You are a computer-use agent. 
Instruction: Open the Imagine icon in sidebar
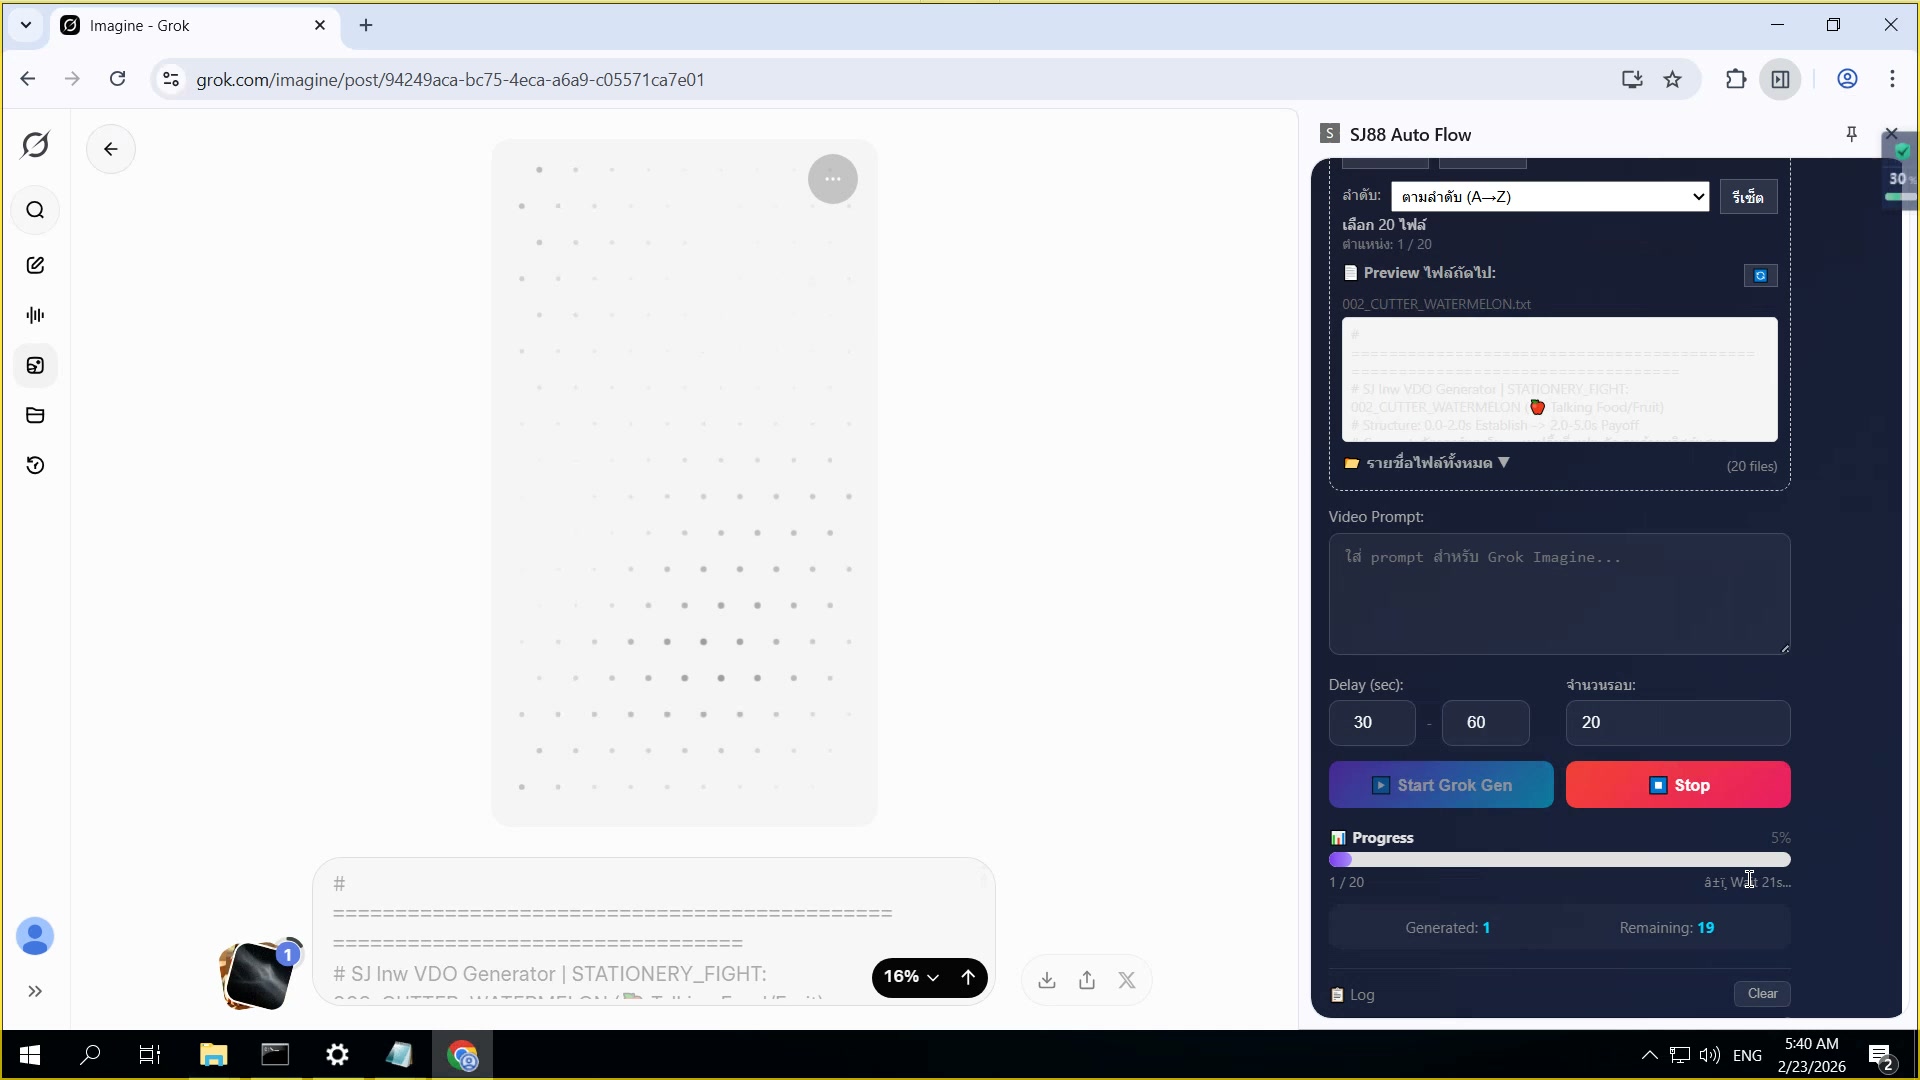pos(35,366)
